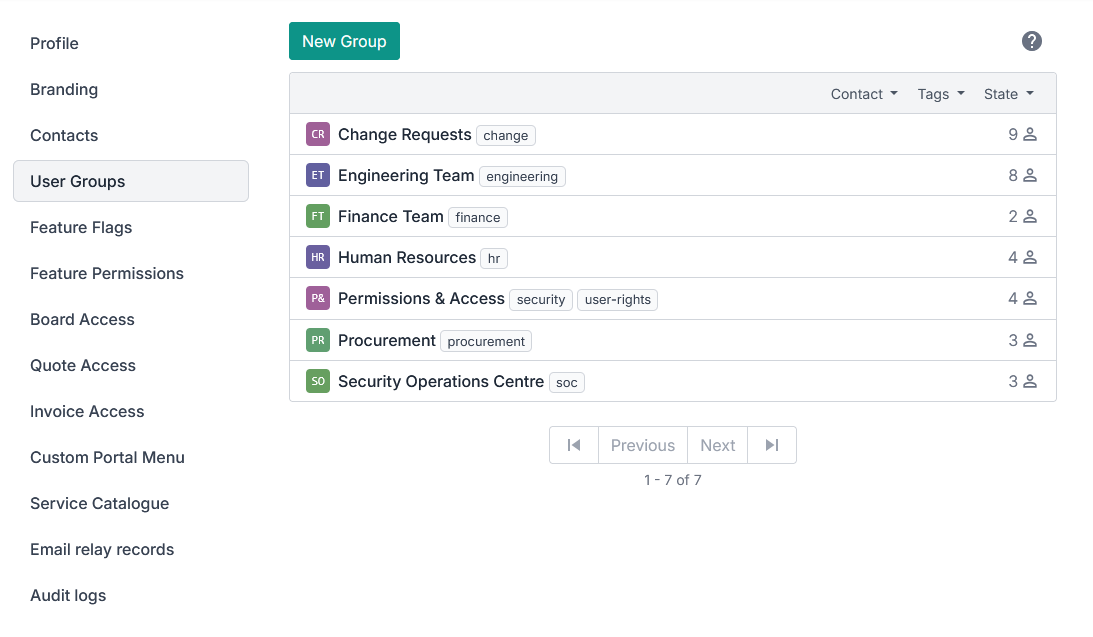Screen dimensions: 1093x637
Task: Click the engineering tag badge
Action: coord(522,177)
